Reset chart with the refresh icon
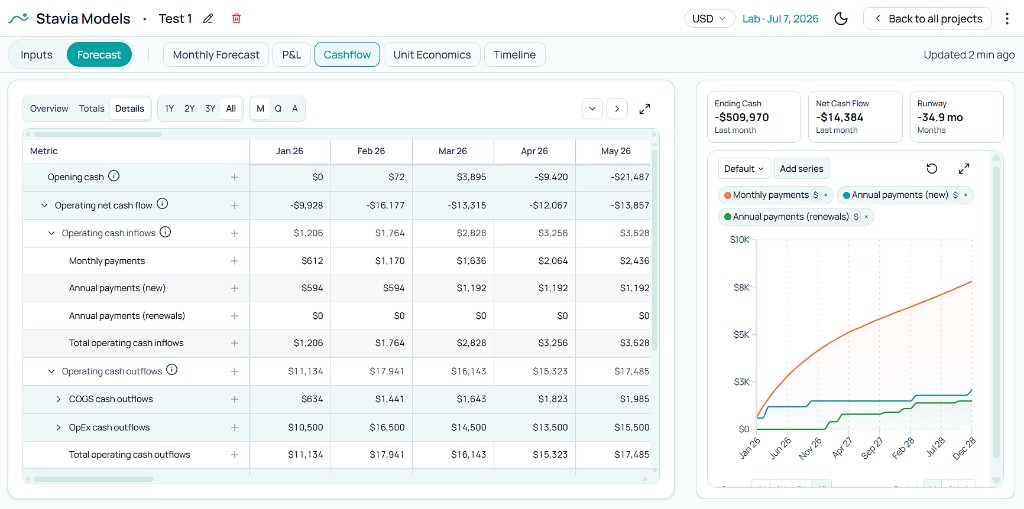Screen dimensions: 1024x509 tap(932, 169)
